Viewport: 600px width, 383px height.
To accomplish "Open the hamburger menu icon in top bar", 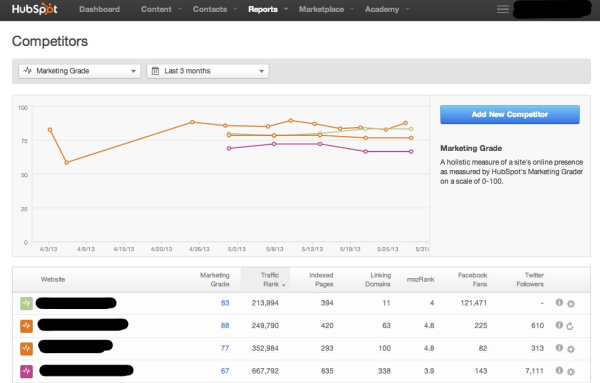I will coord(503,9).
